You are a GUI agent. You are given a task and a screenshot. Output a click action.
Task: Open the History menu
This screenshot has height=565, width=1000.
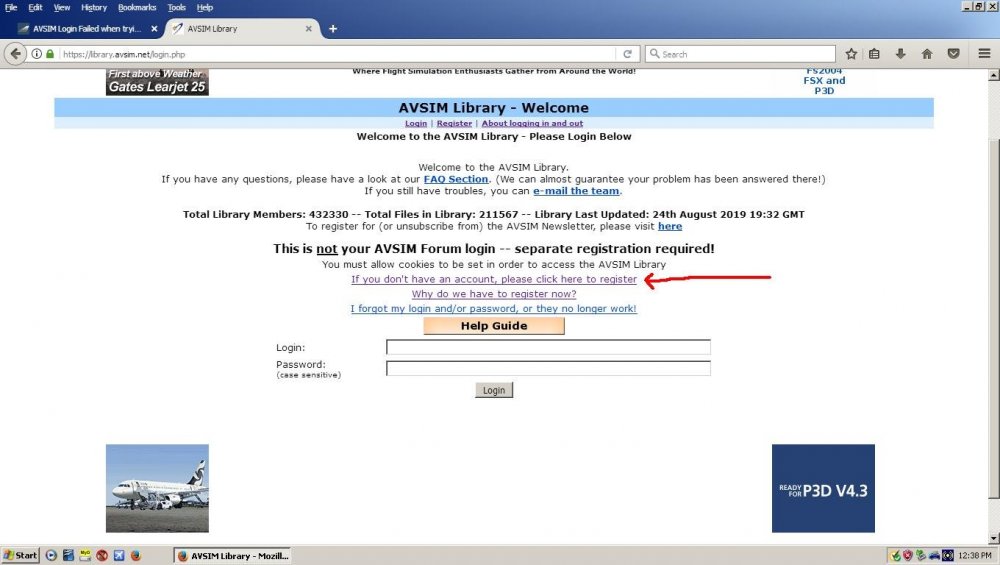(x=94, y=8)
